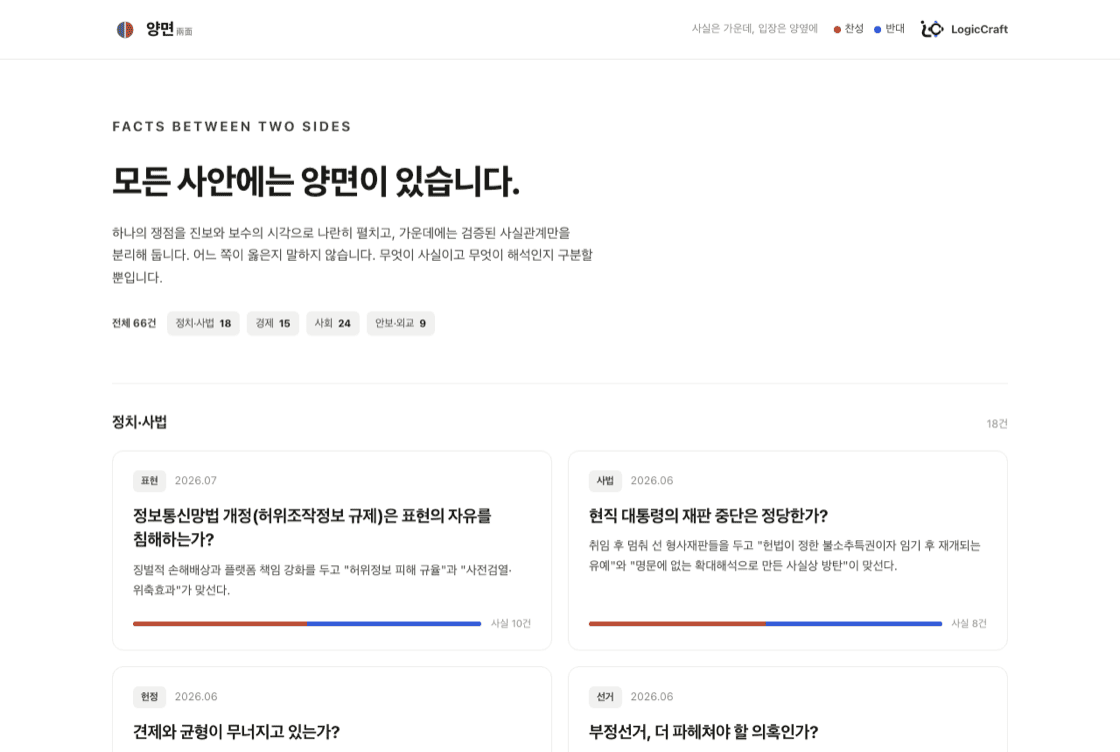Click the LogicCraft logo icon

tap(932, 29)
